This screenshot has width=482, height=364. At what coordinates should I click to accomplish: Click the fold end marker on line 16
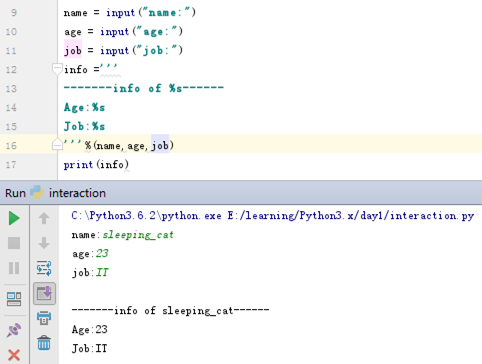pos(57,144)
